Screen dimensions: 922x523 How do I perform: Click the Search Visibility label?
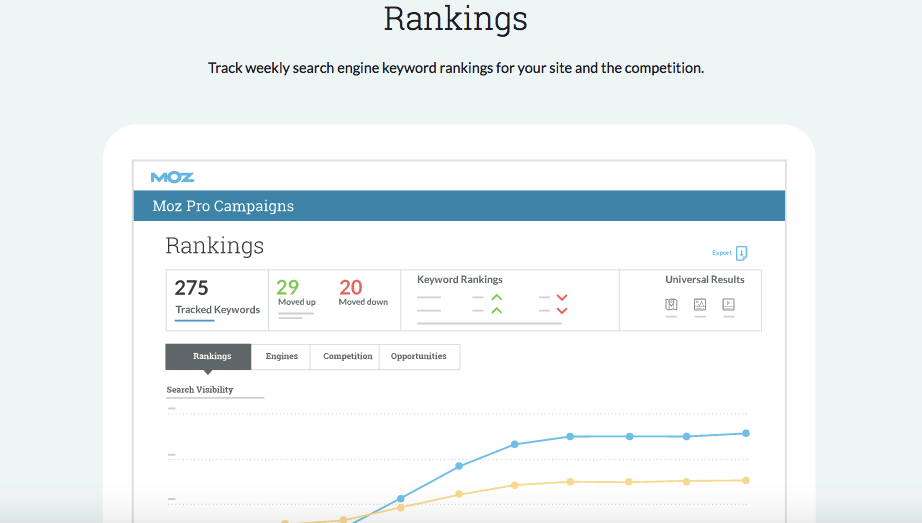tap(200, 389)
